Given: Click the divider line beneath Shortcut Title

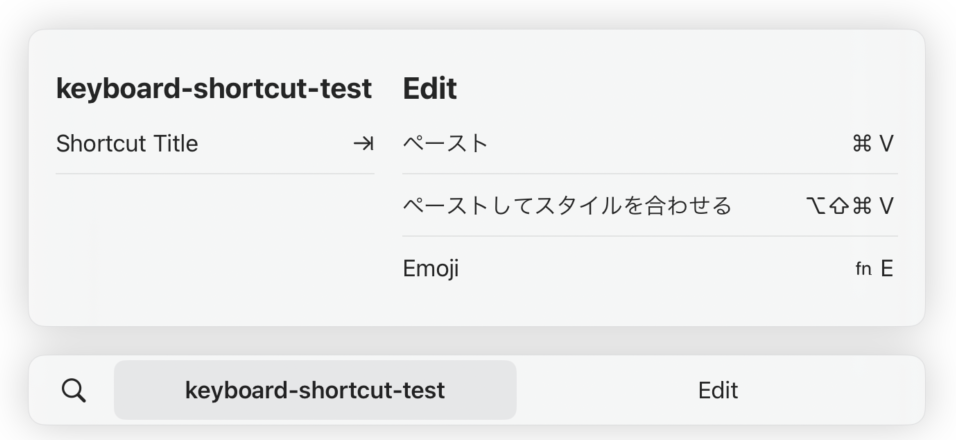Looking at the screenshot, I should tap(215, 174).
